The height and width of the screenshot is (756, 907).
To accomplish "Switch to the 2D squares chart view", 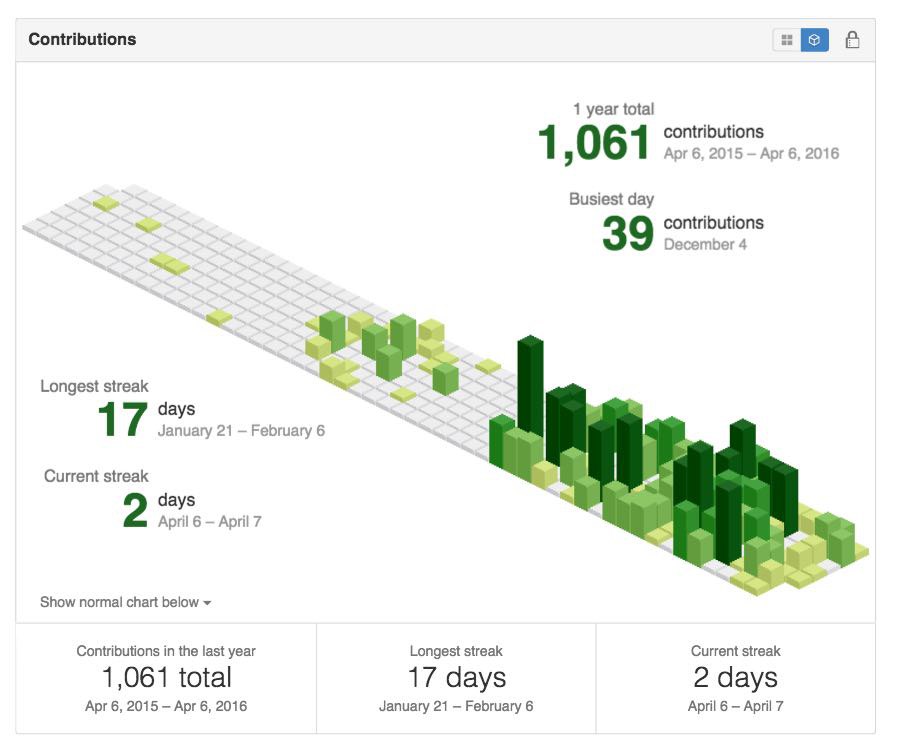I will (787, 40).
